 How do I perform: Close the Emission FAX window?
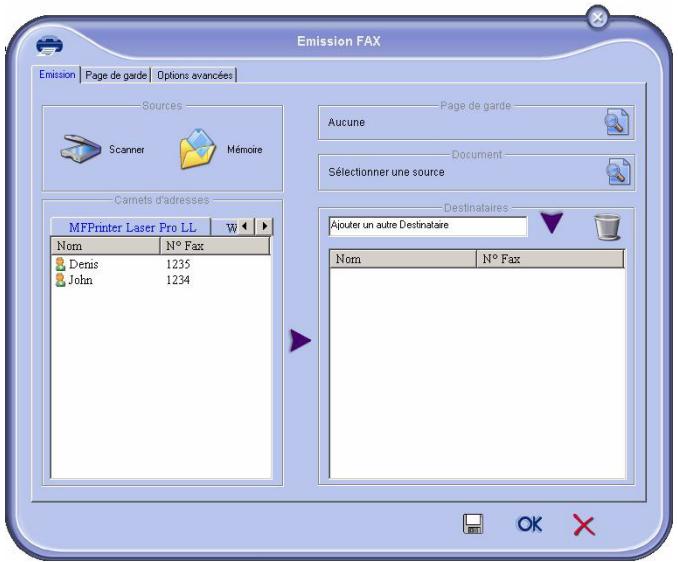[598, 18]
